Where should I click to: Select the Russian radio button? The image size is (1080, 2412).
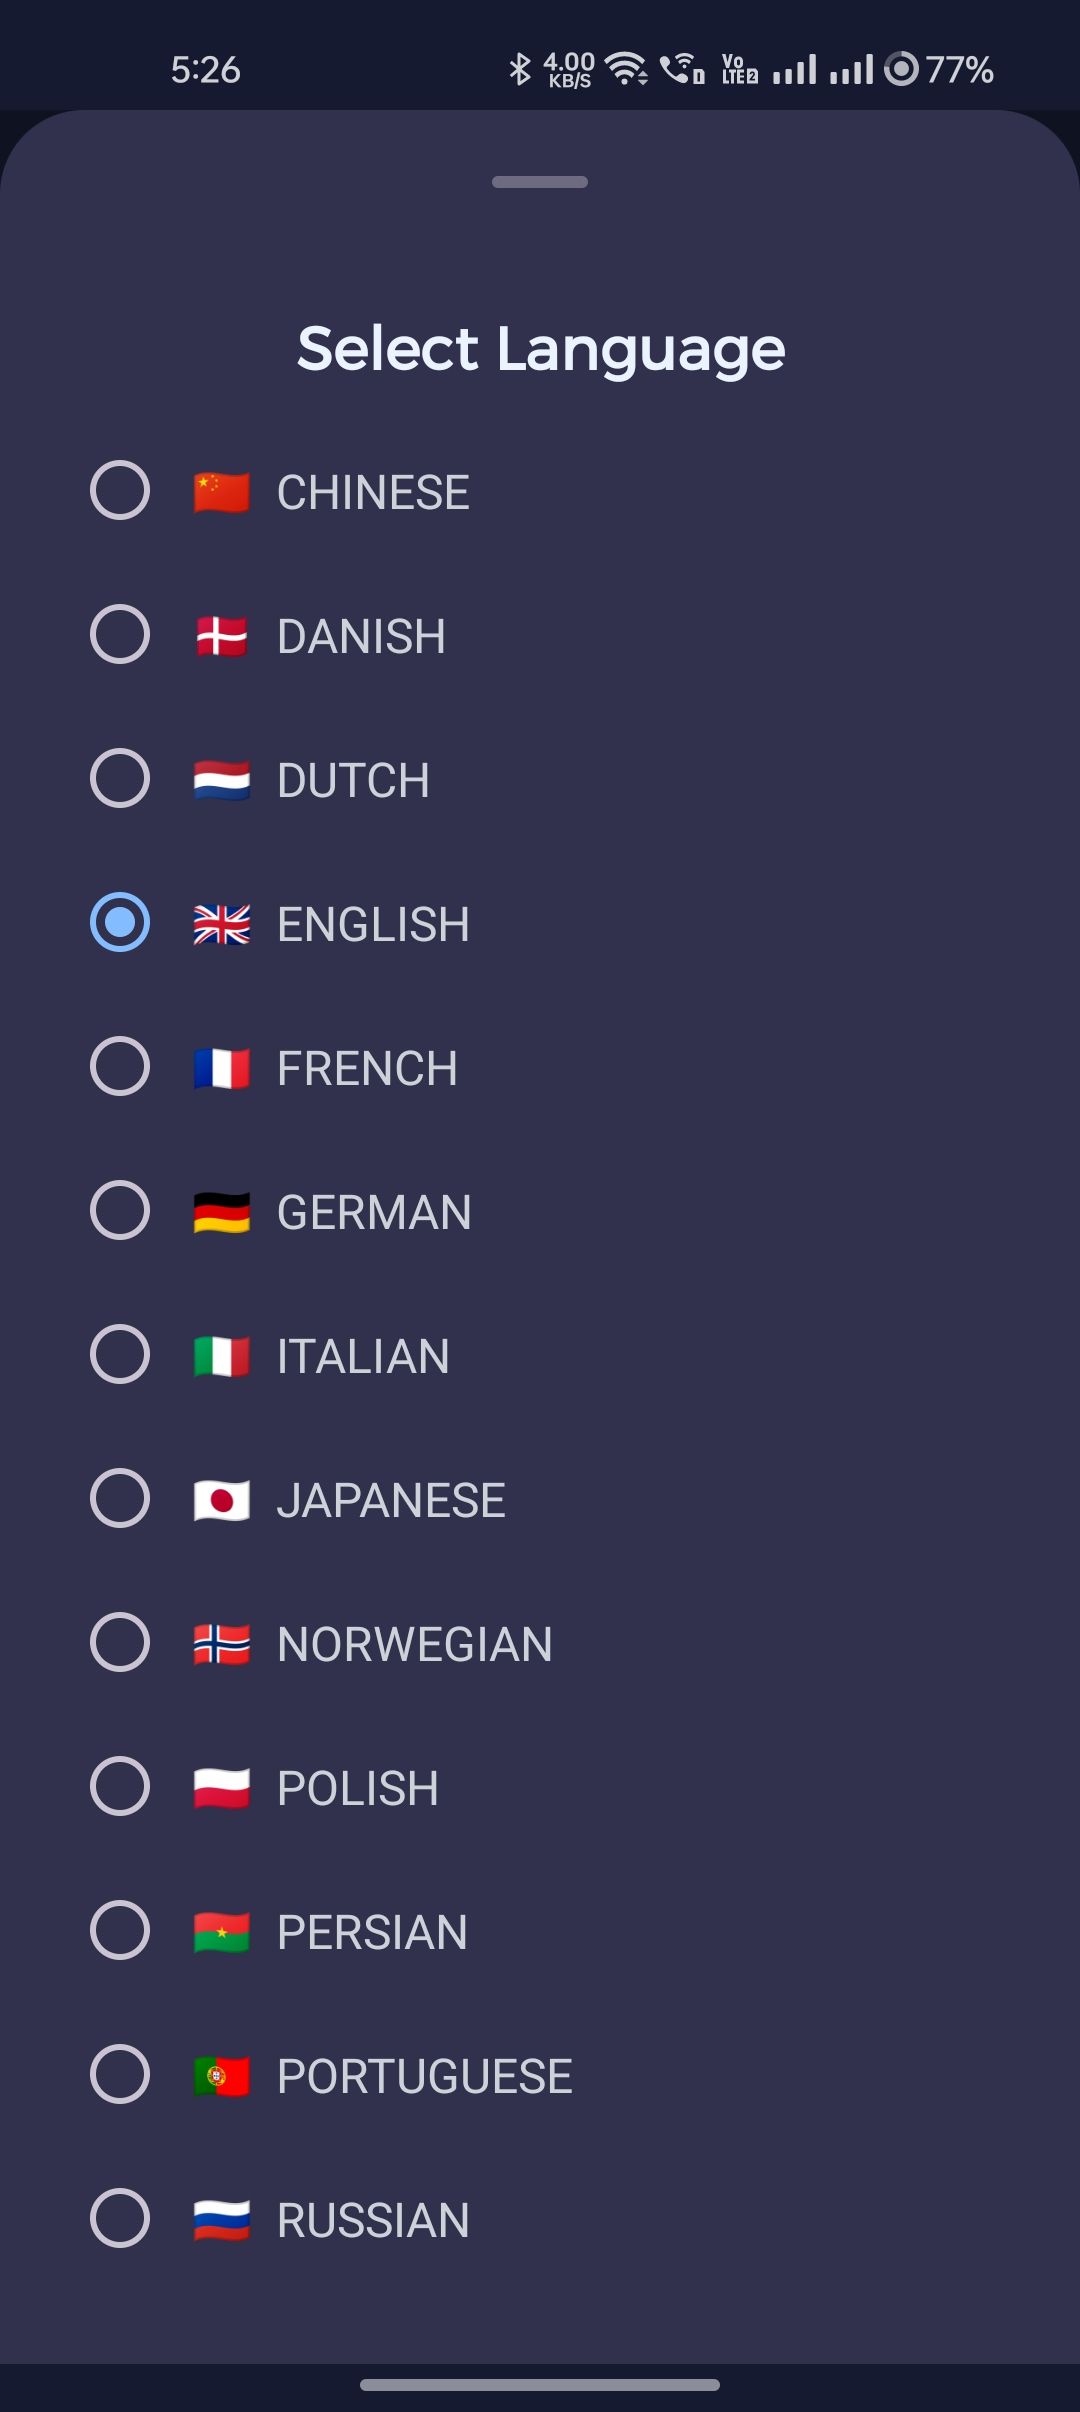pyautogui.click(x=120, y=2219)
